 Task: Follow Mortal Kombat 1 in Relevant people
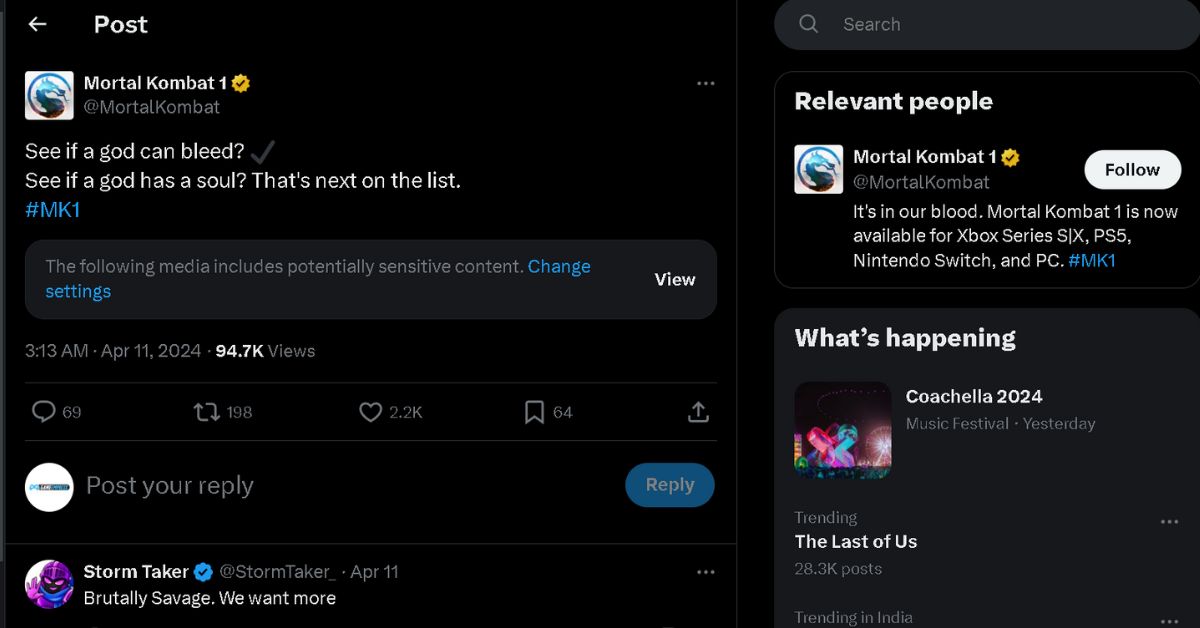pos(1132,170)
